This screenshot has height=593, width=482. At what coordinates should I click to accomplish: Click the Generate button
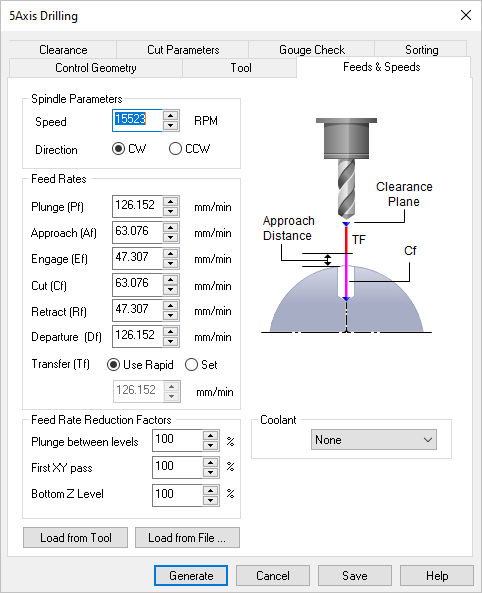(x=191, y=576)
